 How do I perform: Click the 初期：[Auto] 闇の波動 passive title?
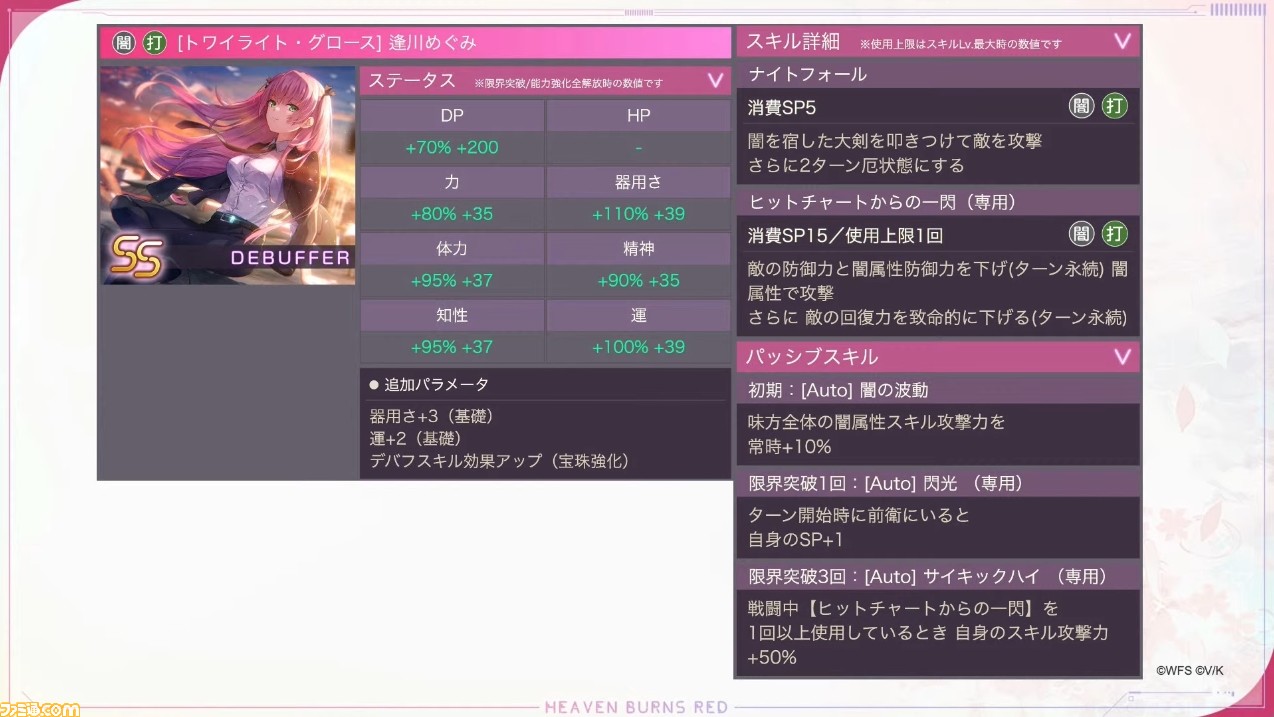tap(838, 390)
